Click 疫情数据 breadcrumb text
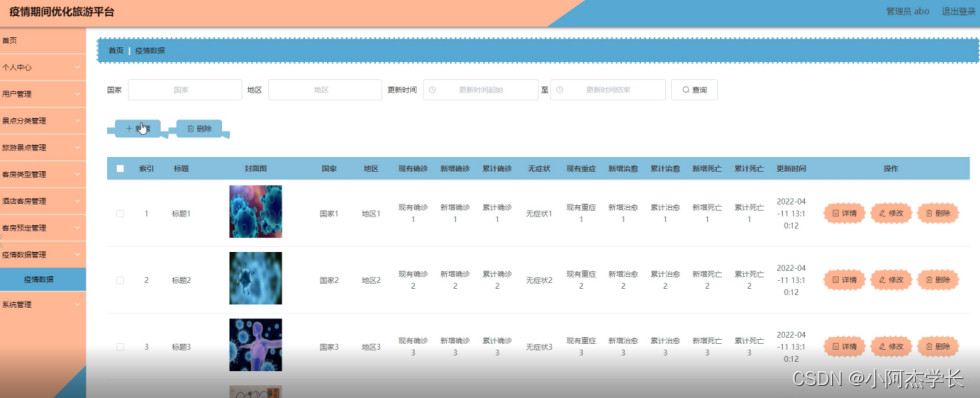The width and height of the screenshot is (980, 398). (150, 51)
